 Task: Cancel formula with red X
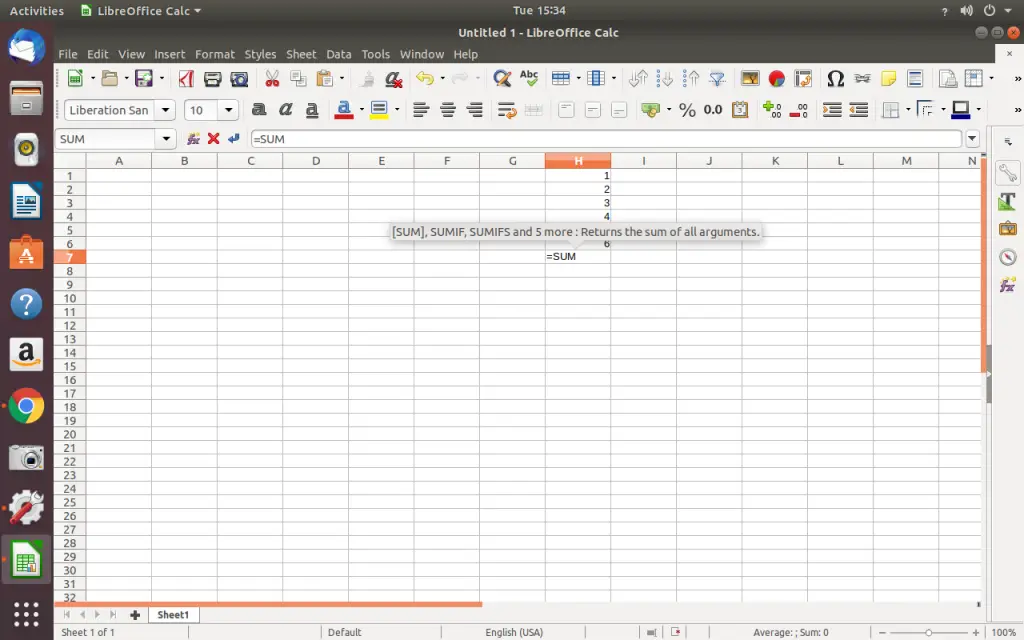pyautogui.click(x=213, y=138)
